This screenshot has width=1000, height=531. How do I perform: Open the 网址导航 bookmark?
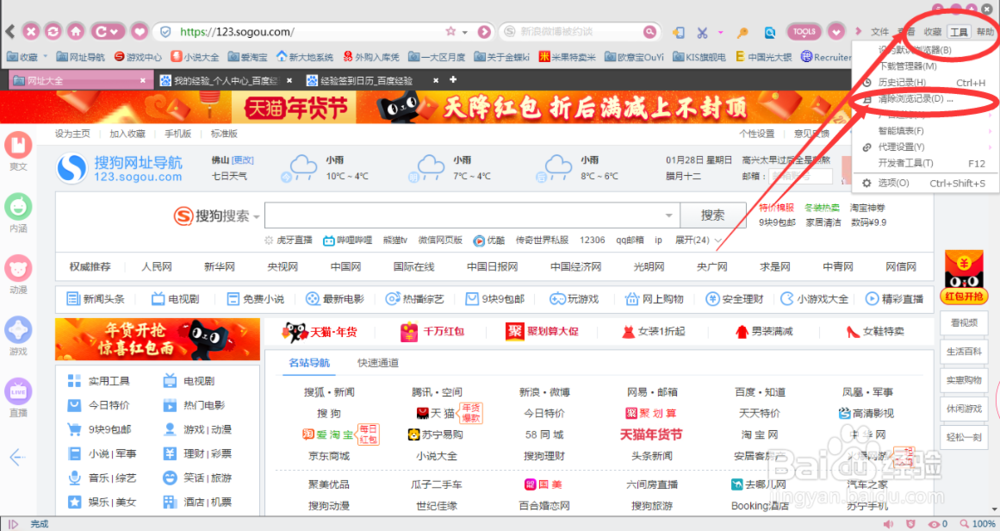click(80, 57)
